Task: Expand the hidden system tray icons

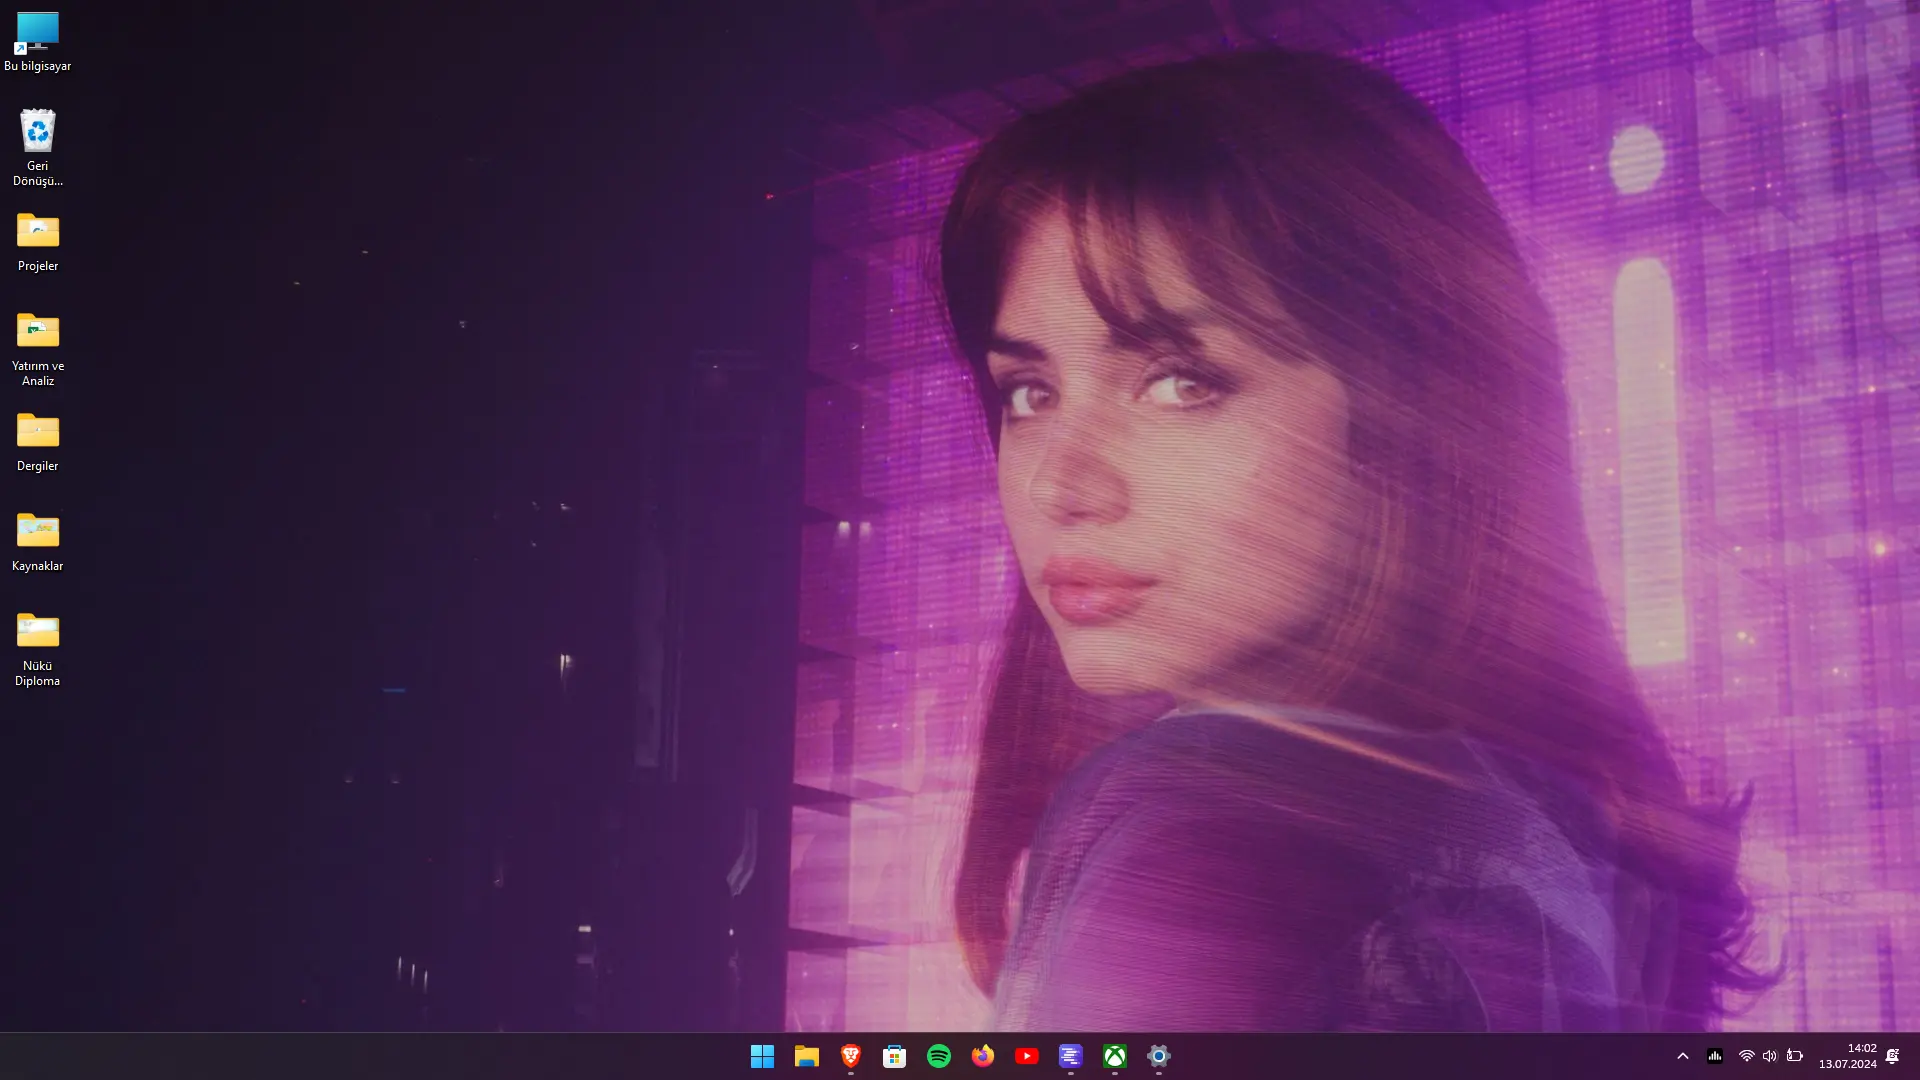Action: (x=1682, y=1056)
